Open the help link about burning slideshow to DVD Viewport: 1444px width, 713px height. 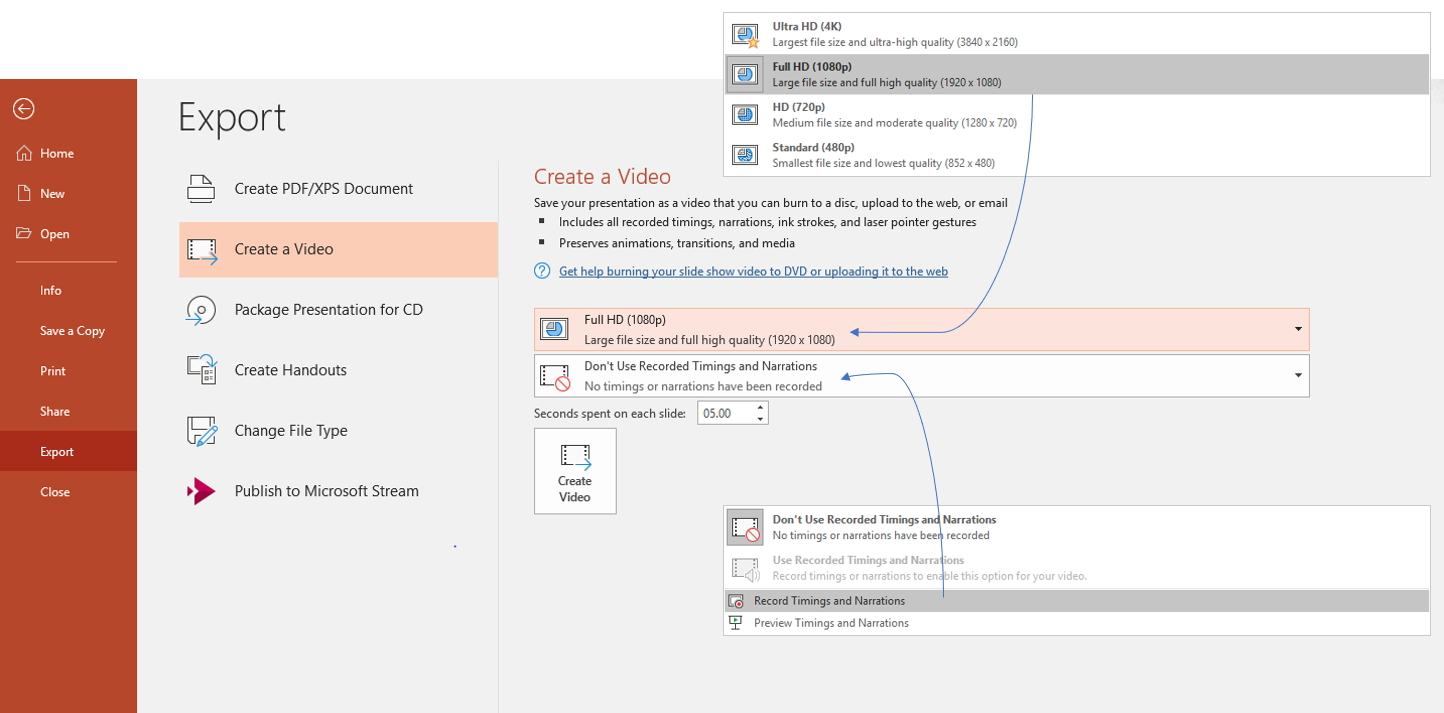(753, 271)
